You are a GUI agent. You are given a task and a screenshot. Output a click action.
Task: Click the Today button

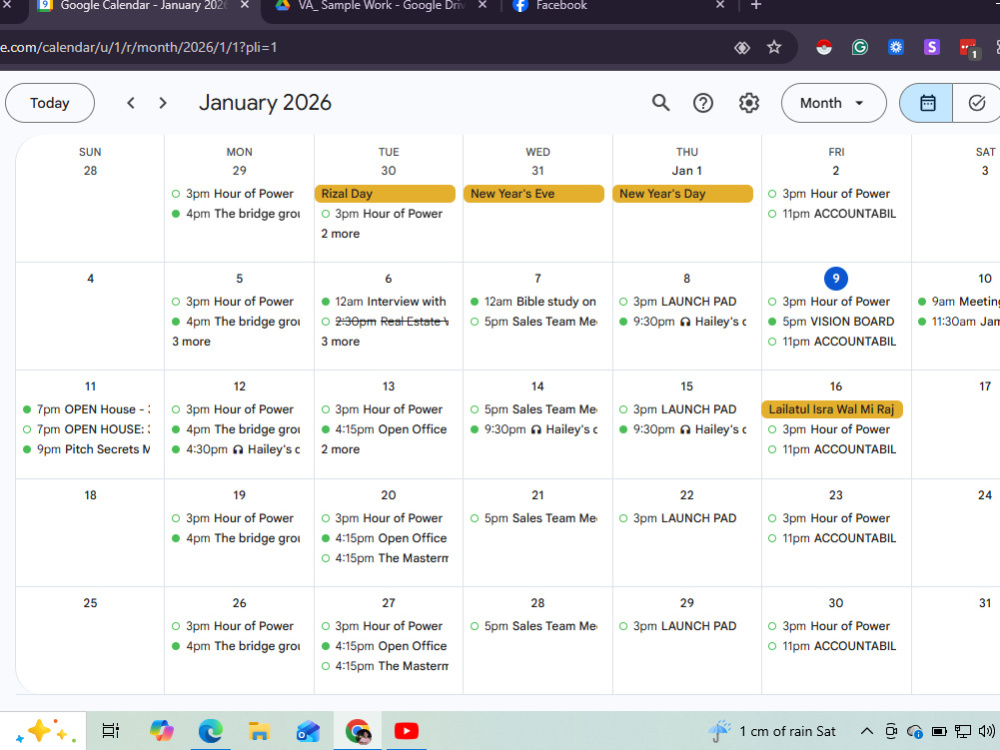click(x=50, y=103)
